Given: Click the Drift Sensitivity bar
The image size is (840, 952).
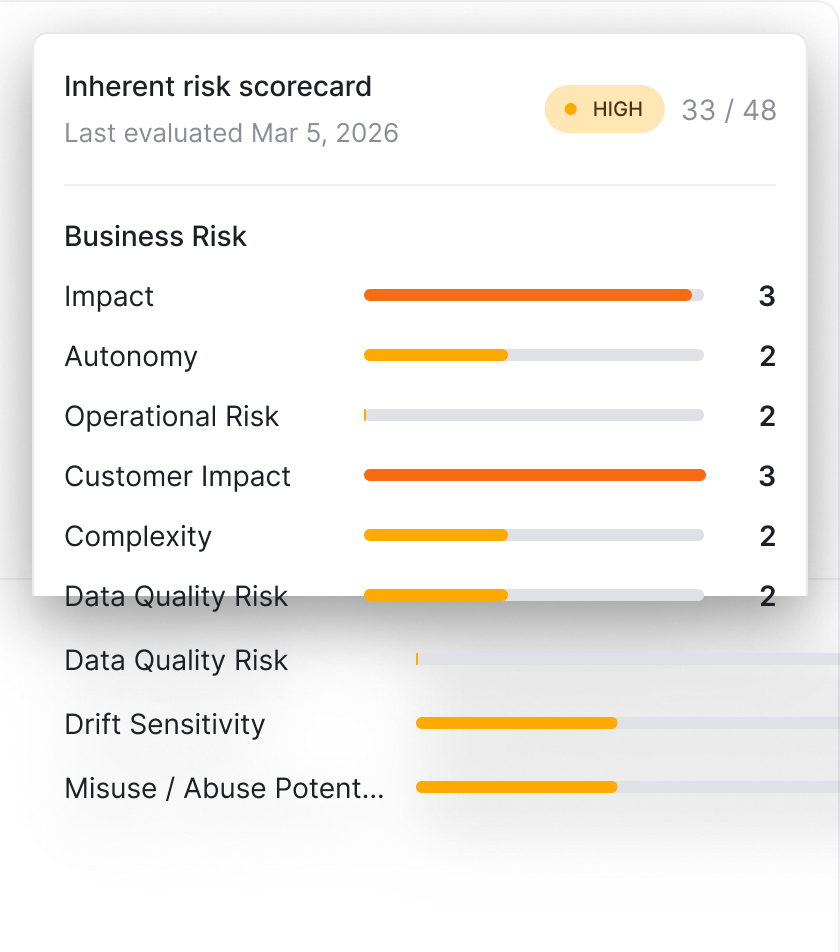Looking at the screenshot, I should click(x=628, y=723).
